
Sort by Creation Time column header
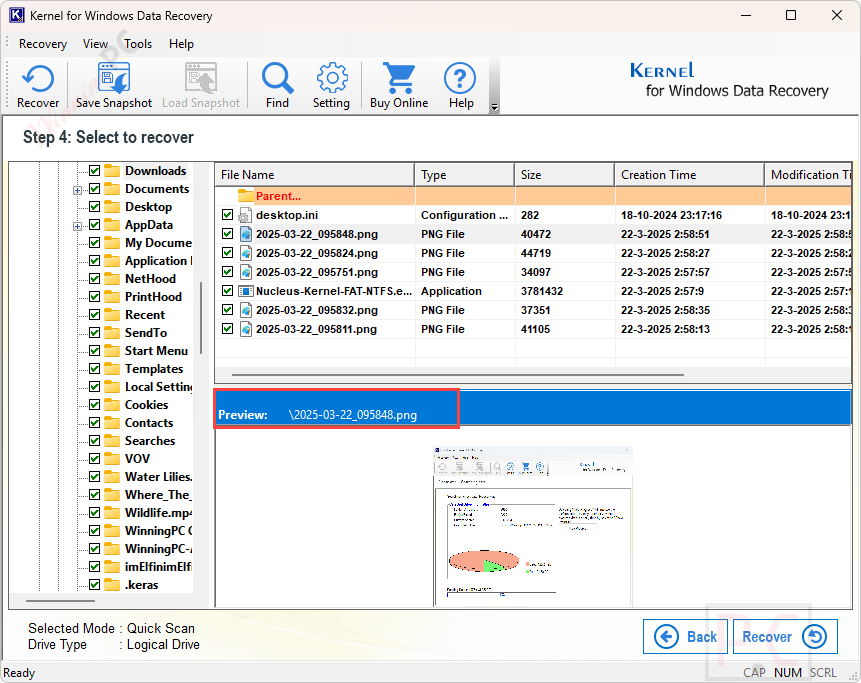pyautogui.click(x=690, y=175)
